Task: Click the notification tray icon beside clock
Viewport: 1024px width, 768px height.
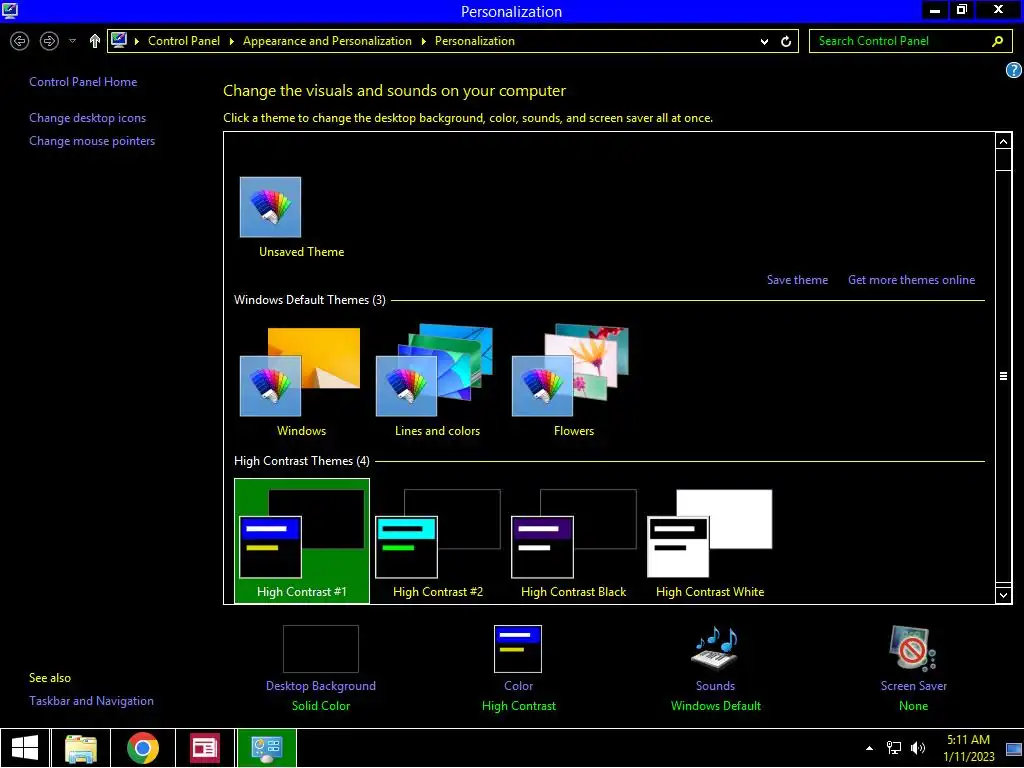Action: (x=1014, y=748)
